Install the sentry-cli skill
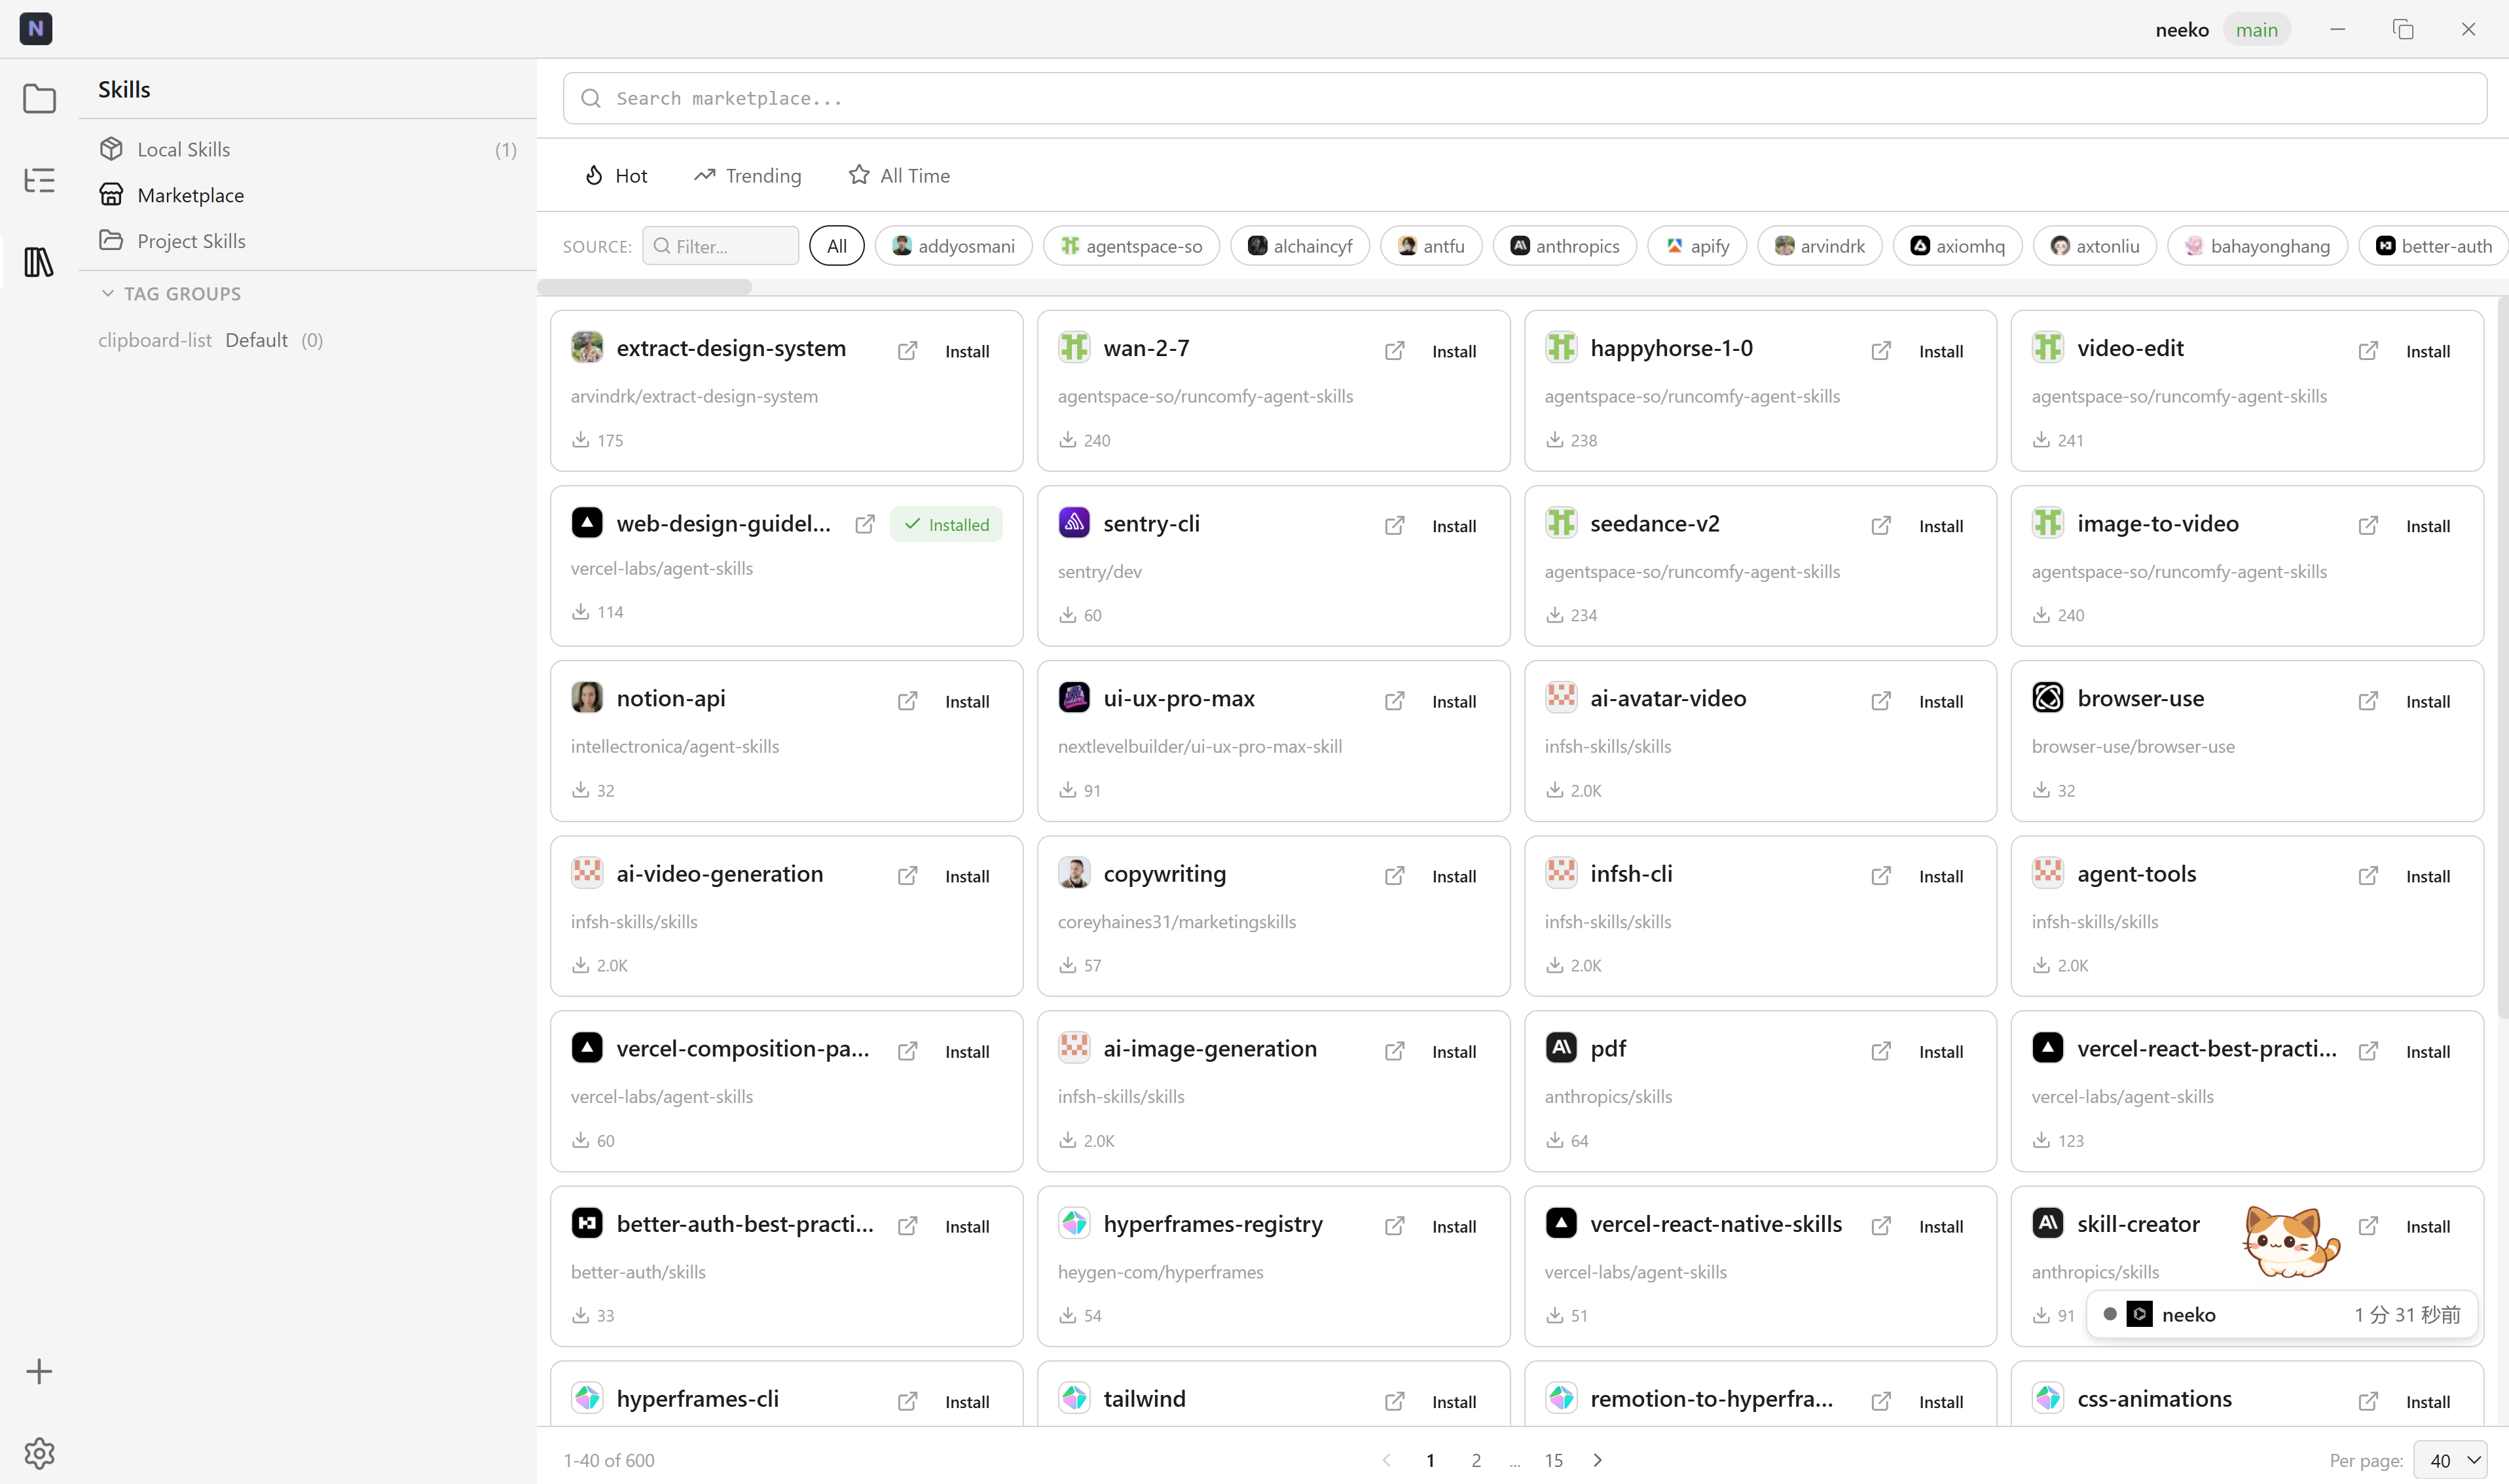 coord(1454,526)
